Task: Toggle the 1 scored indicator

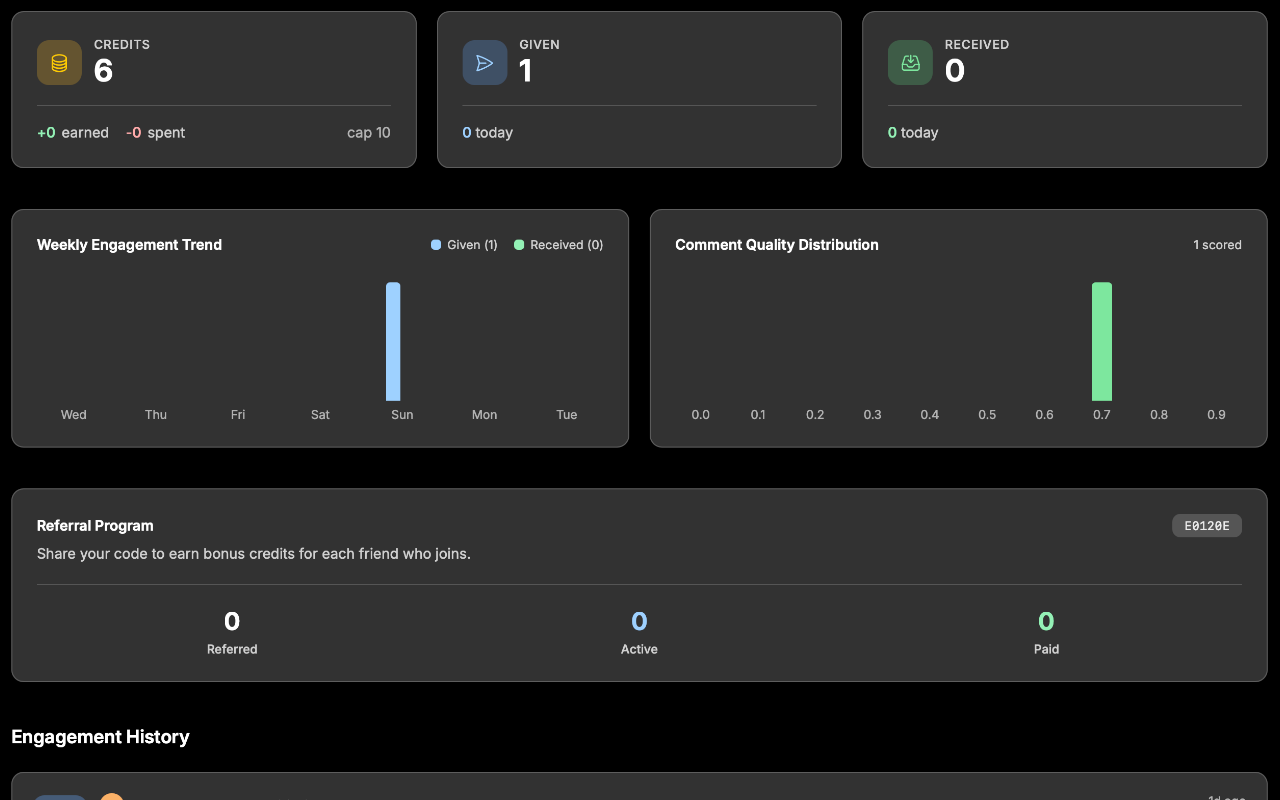Action: pos(1217,244)
